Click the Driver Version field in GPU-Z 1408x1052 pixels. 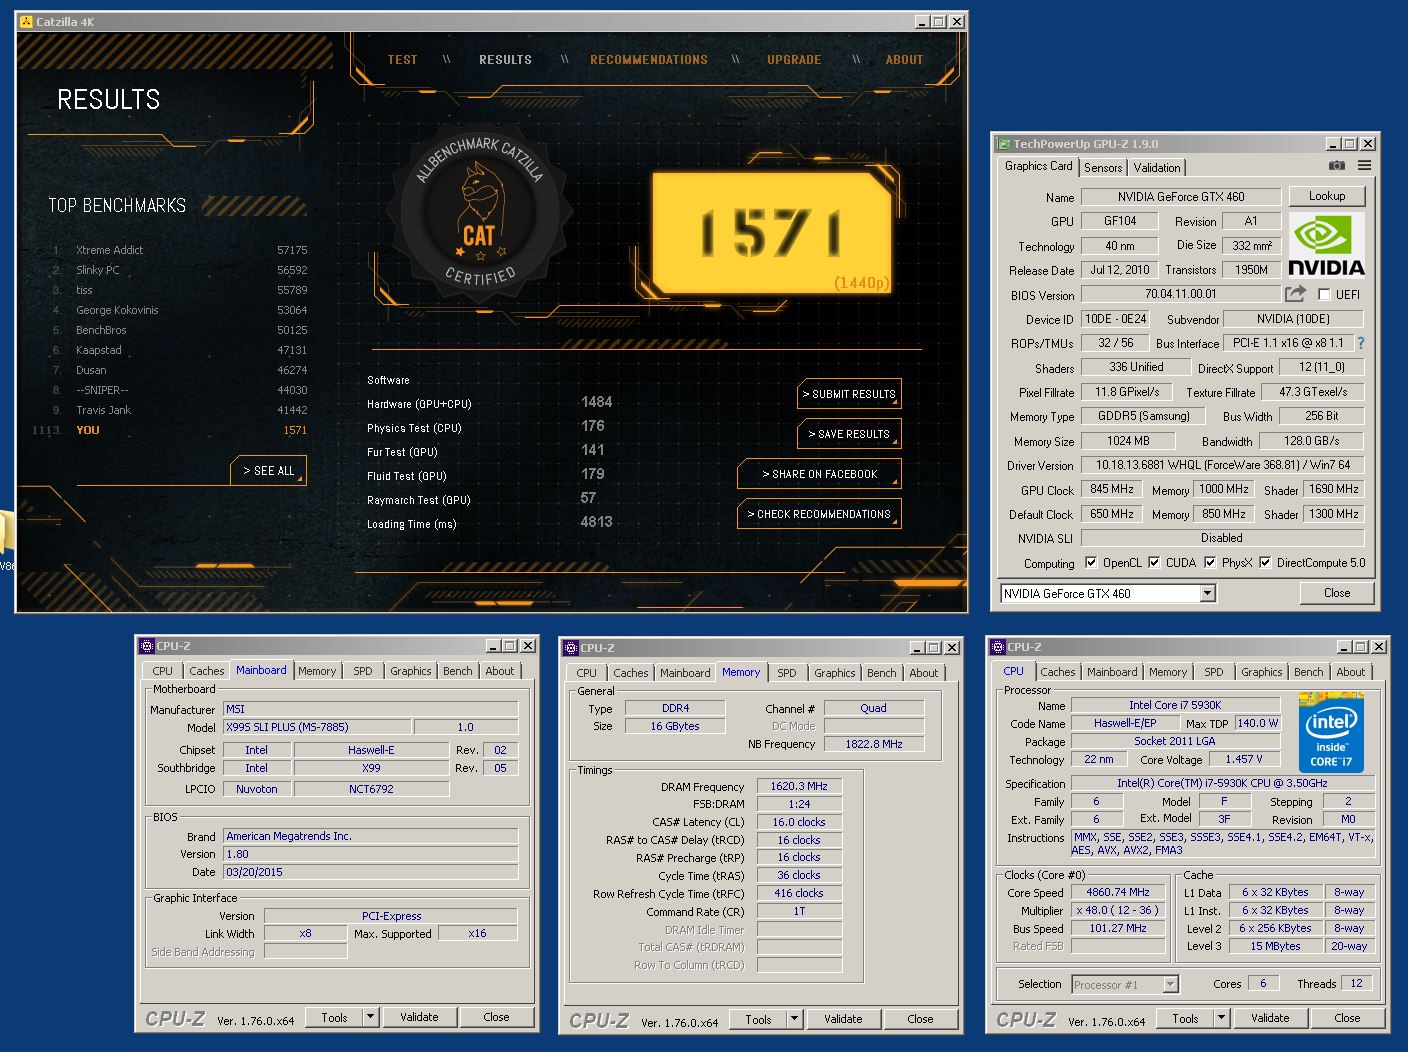[x=1222, y=465]
